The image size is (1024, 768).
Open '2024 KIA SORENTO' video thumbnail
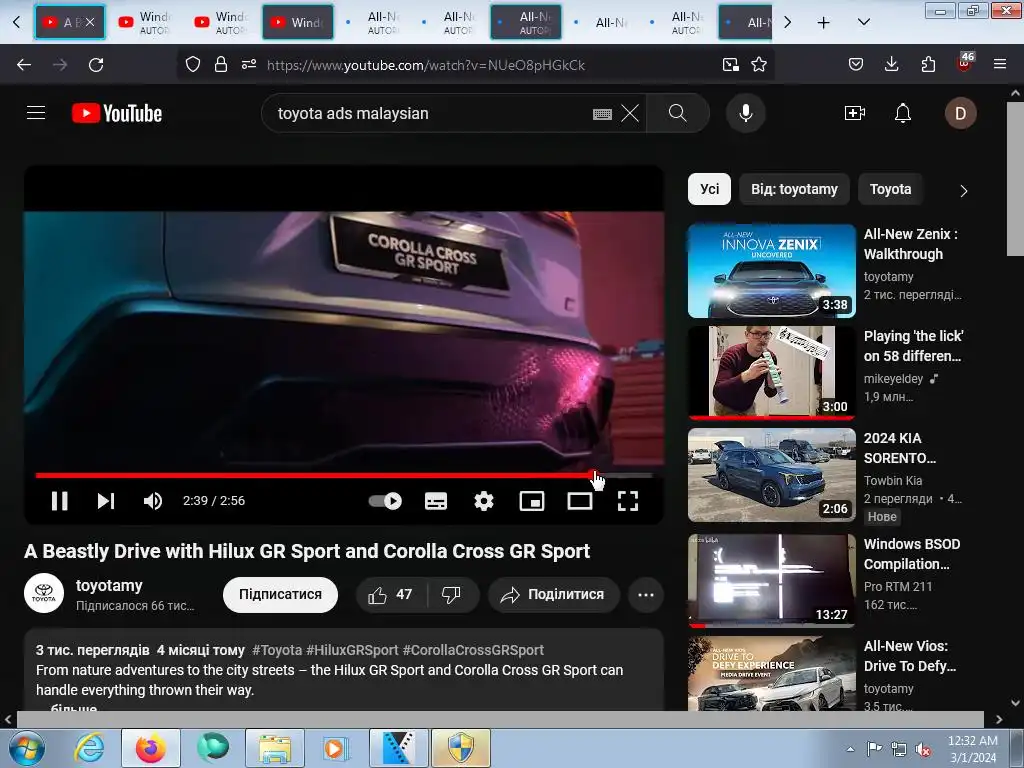tap(771, 475)
